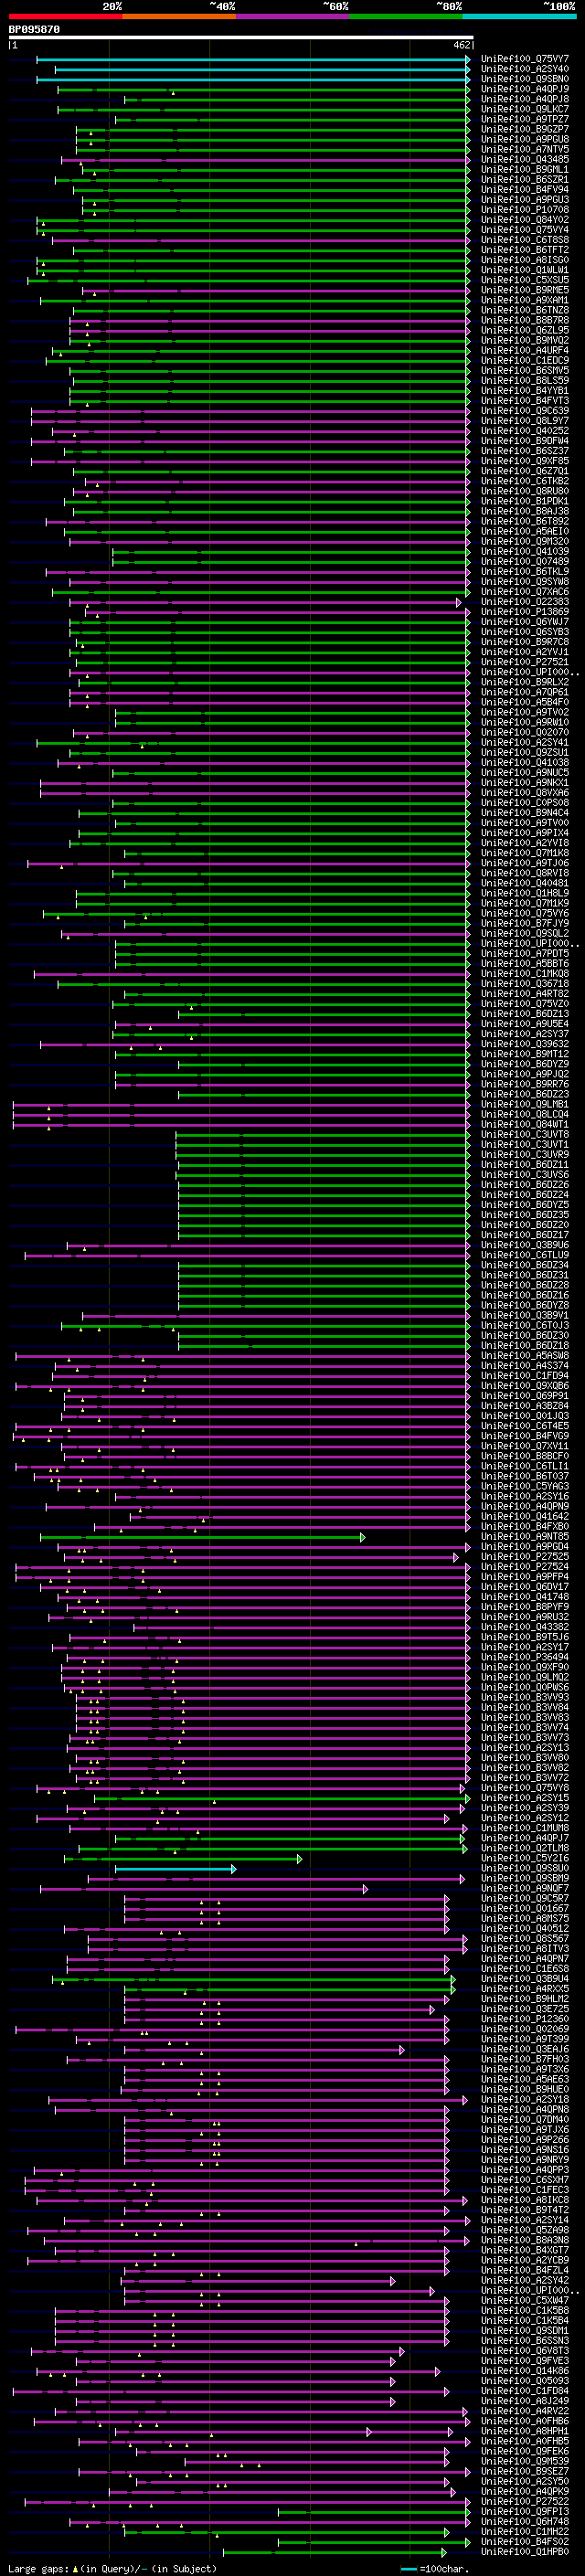Click label UniRef100_B9T4T2
This screenshot has height=2576, width=585.
click(525, 2211)
